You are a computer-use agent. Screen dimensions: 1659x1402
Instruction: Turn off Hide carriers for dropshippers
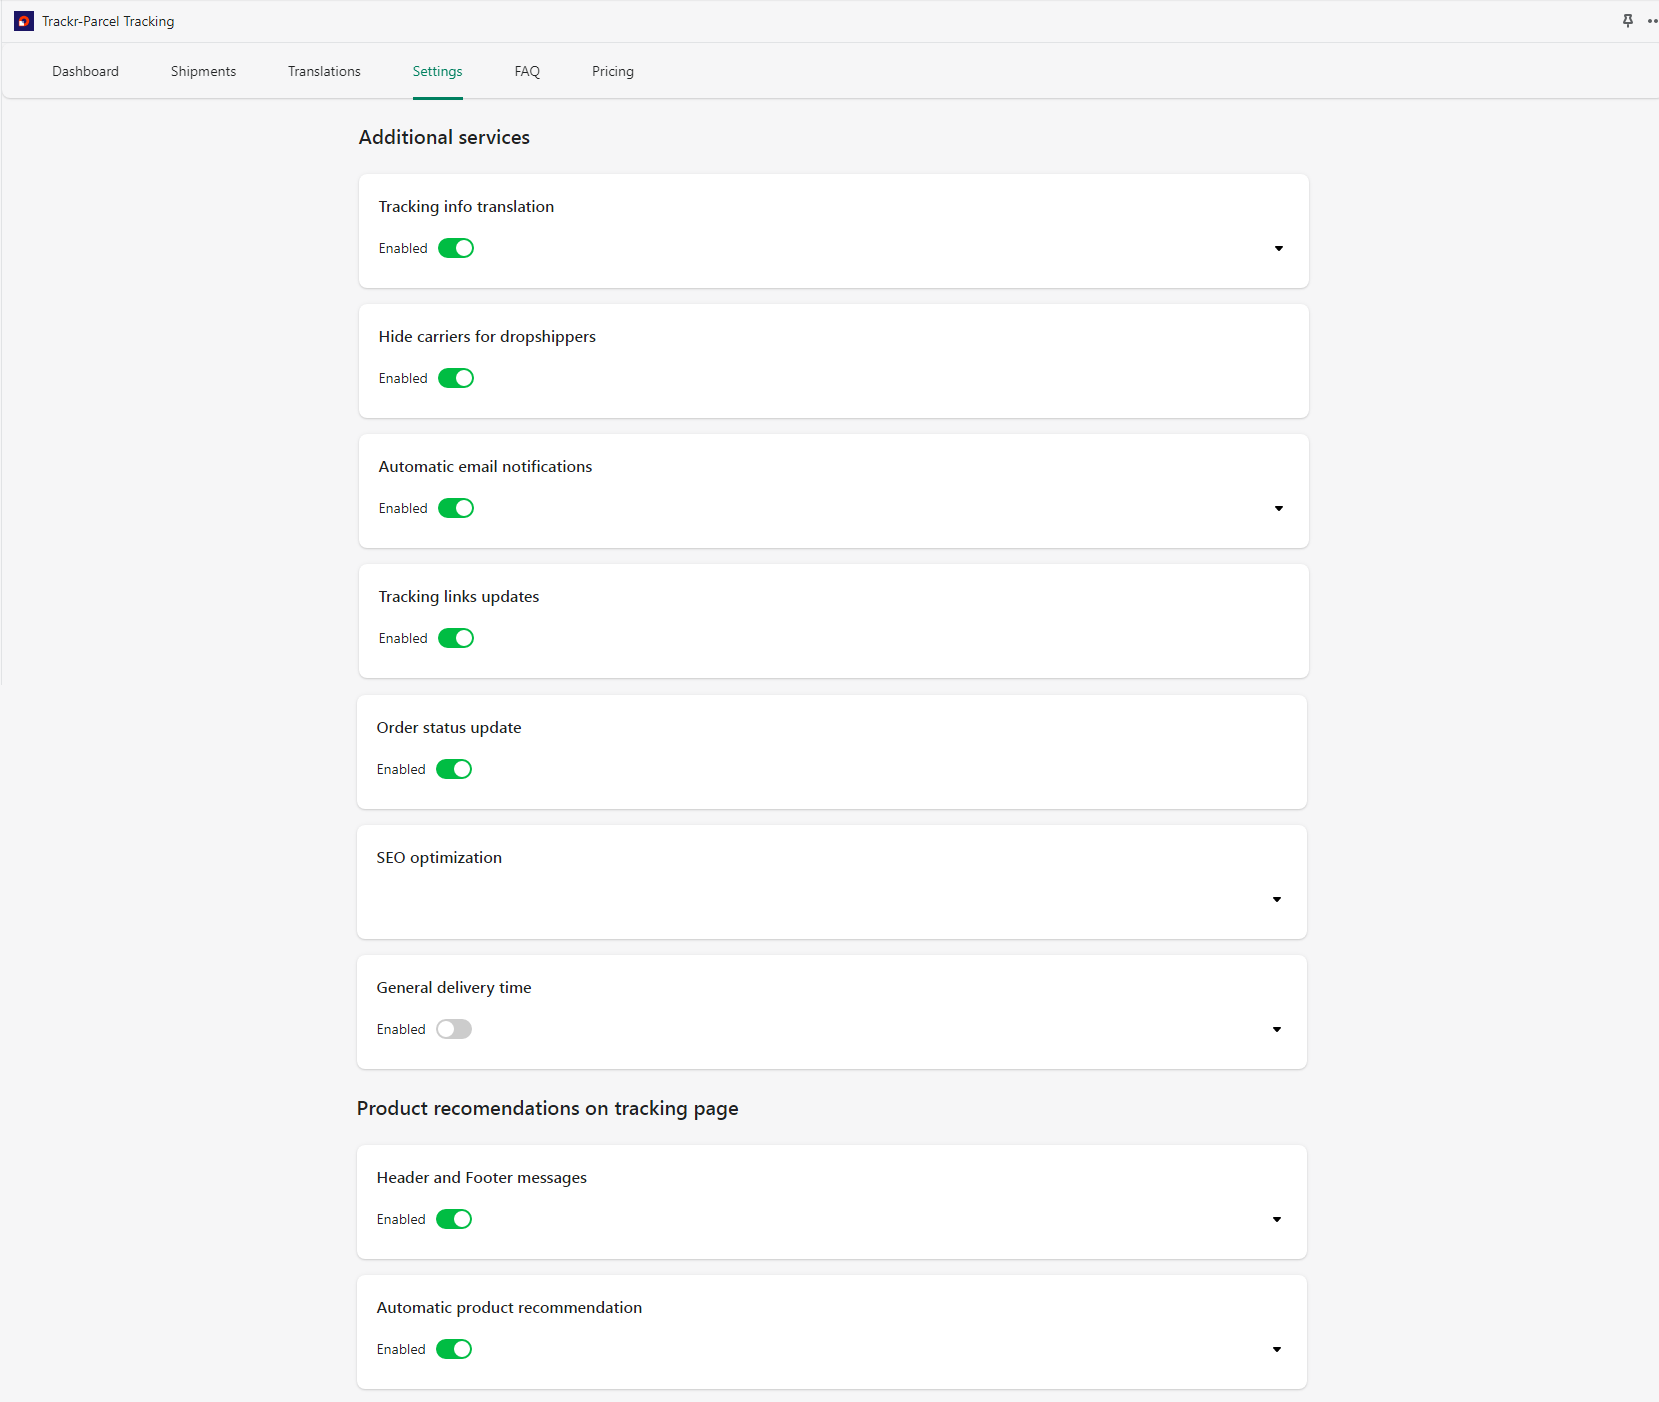[456, 378]
